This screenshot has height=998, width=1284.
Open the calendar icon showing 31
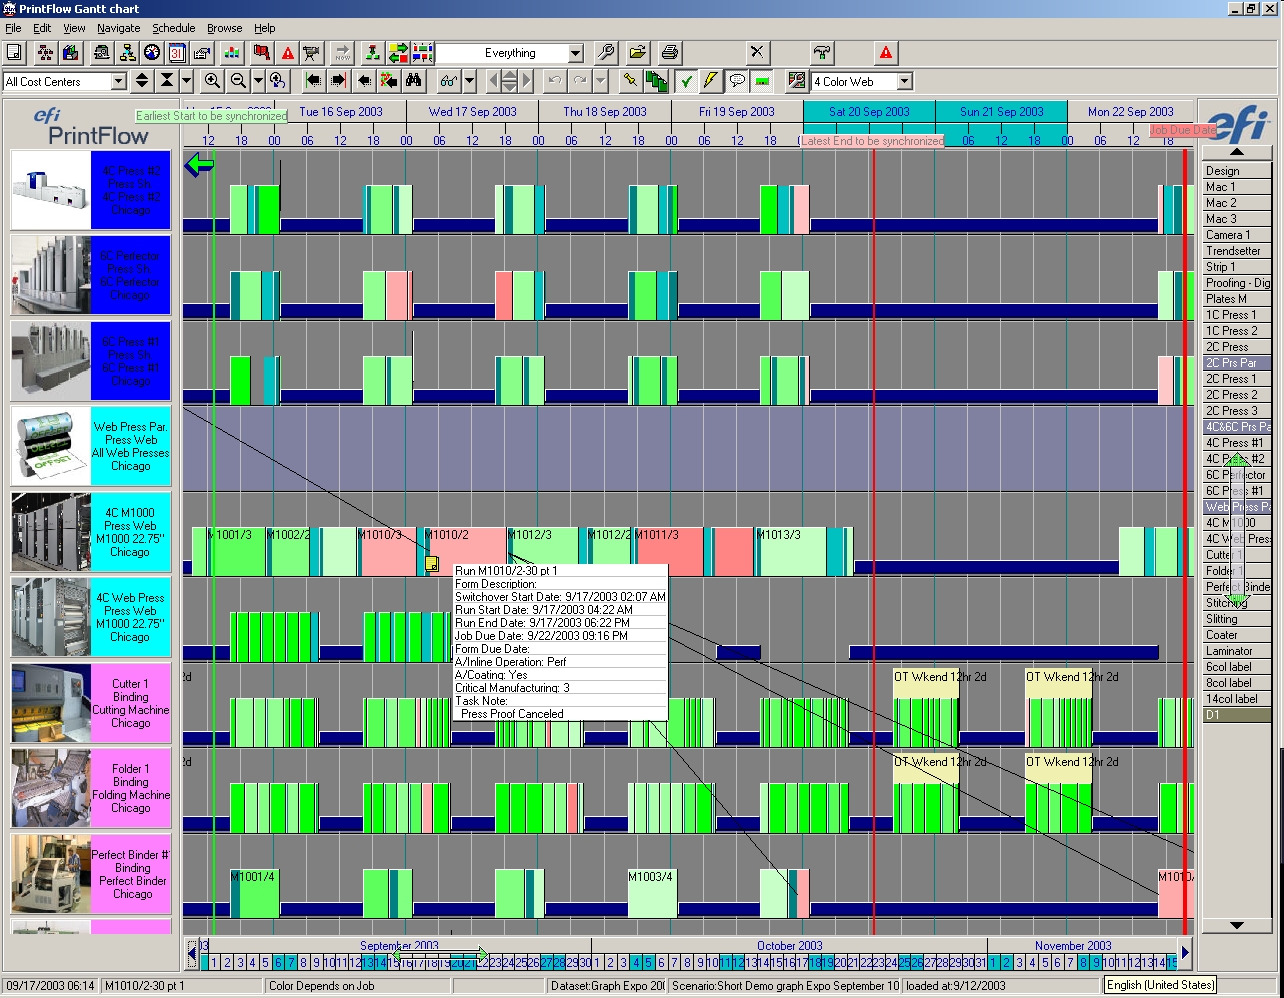[x=177, y=53]
